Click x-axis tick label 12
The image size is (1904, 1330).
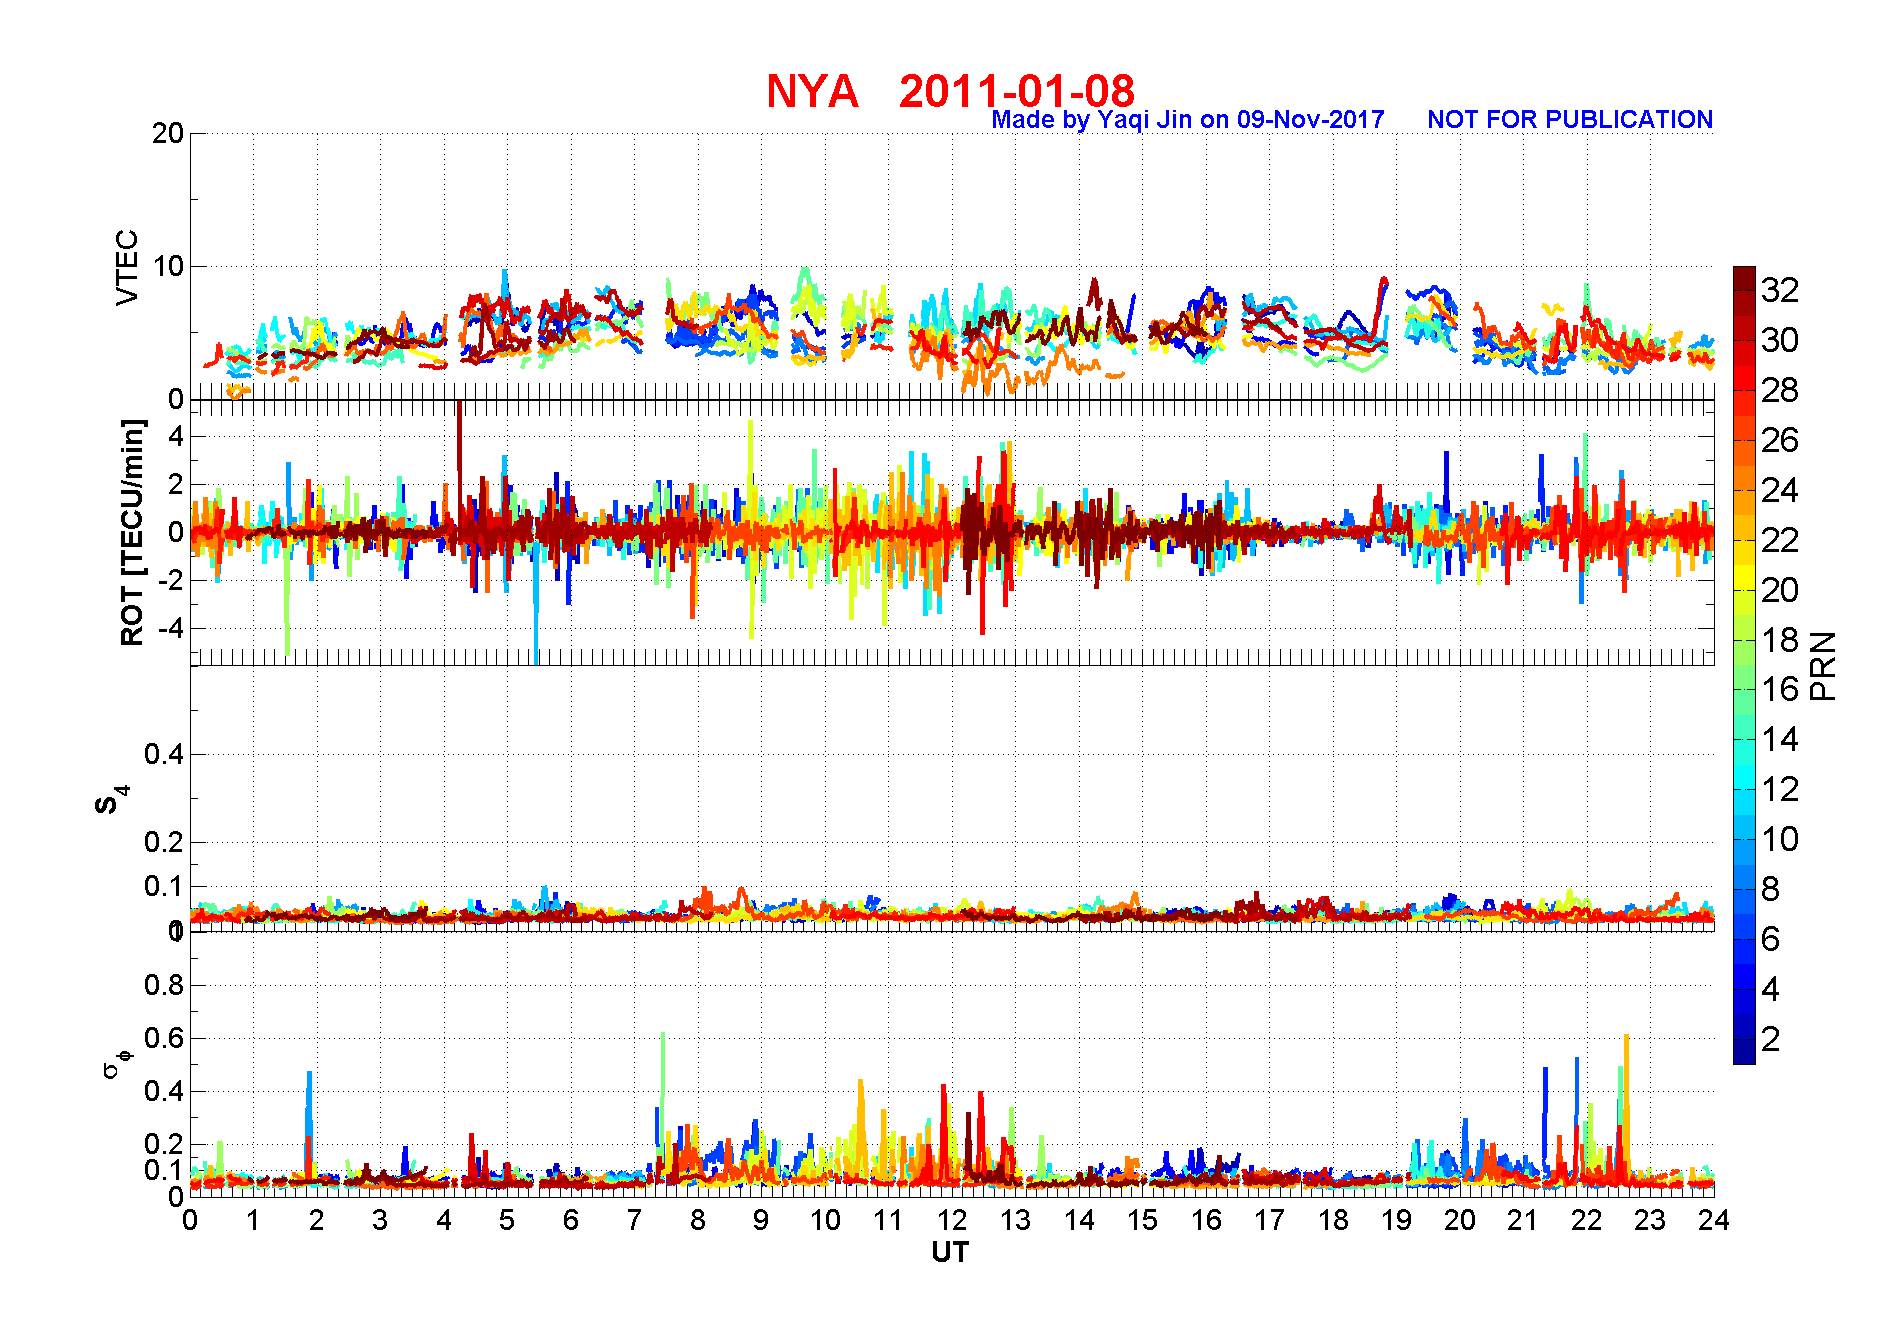pos(952,1220)
